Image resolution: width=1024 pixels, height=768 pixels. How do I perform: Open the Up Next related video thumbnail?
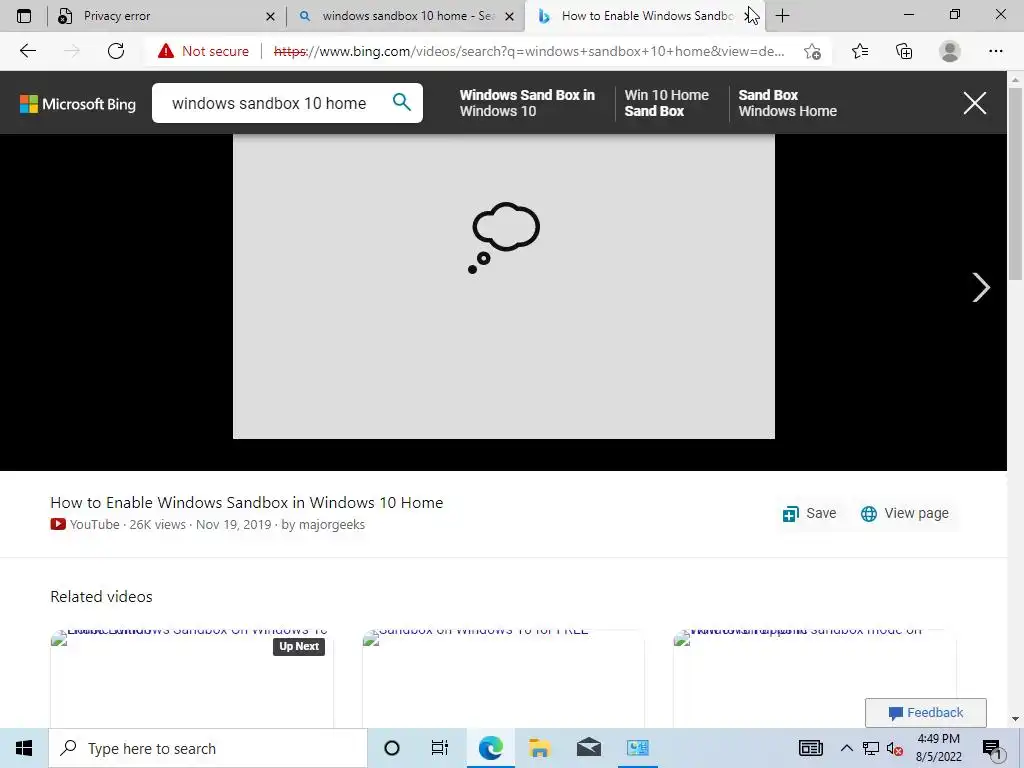coord(191,679)
